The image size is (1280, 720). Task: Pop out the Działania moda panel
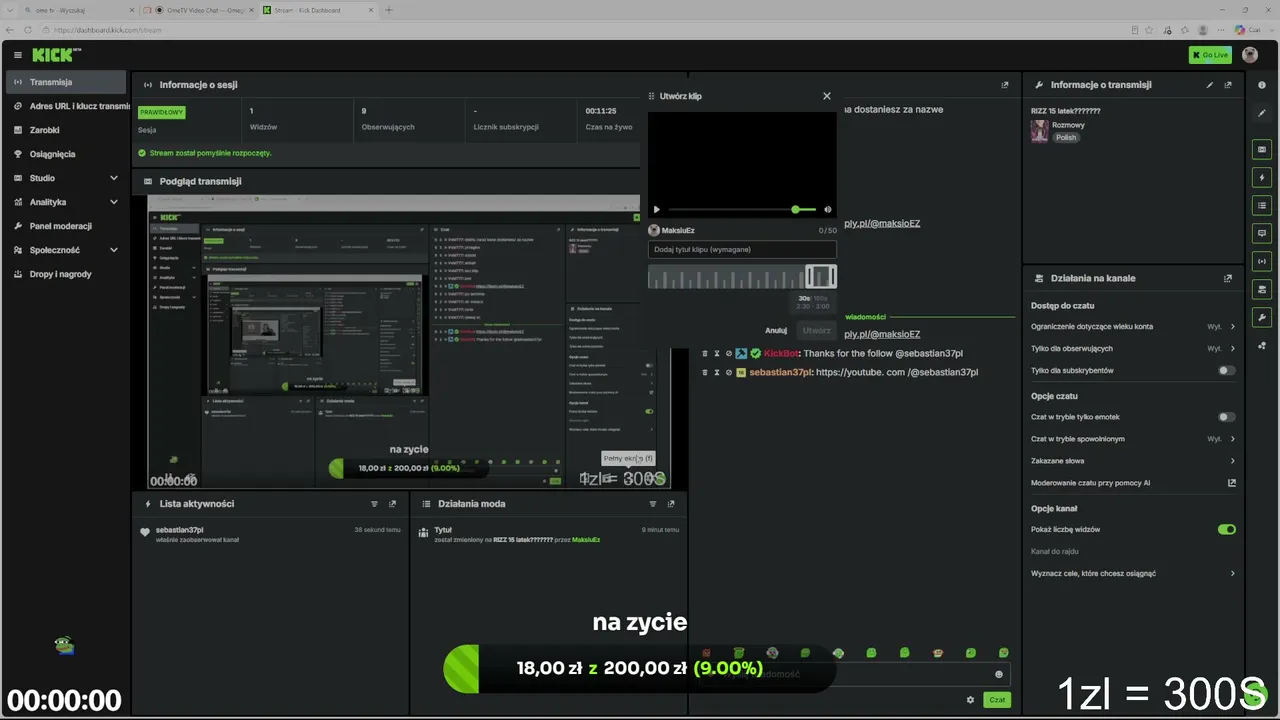(x=672, y=504)
